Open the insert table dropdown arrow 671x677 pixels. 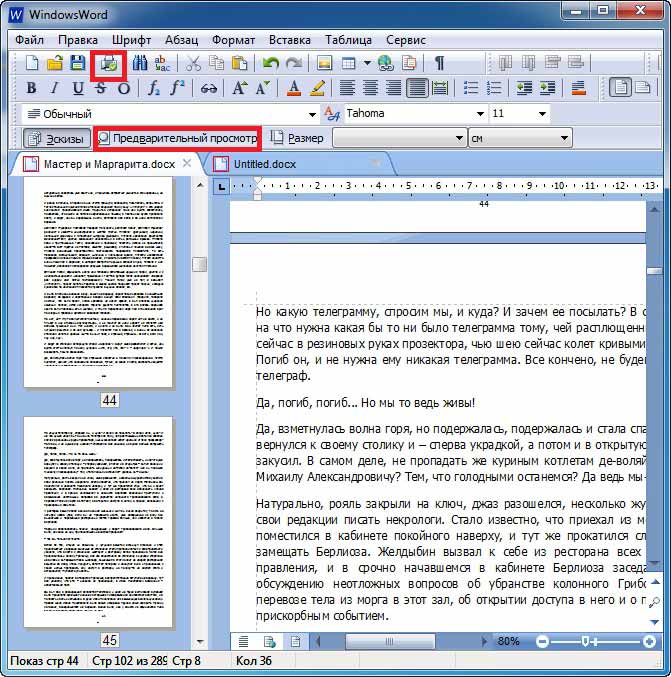[x=367, y=63]
